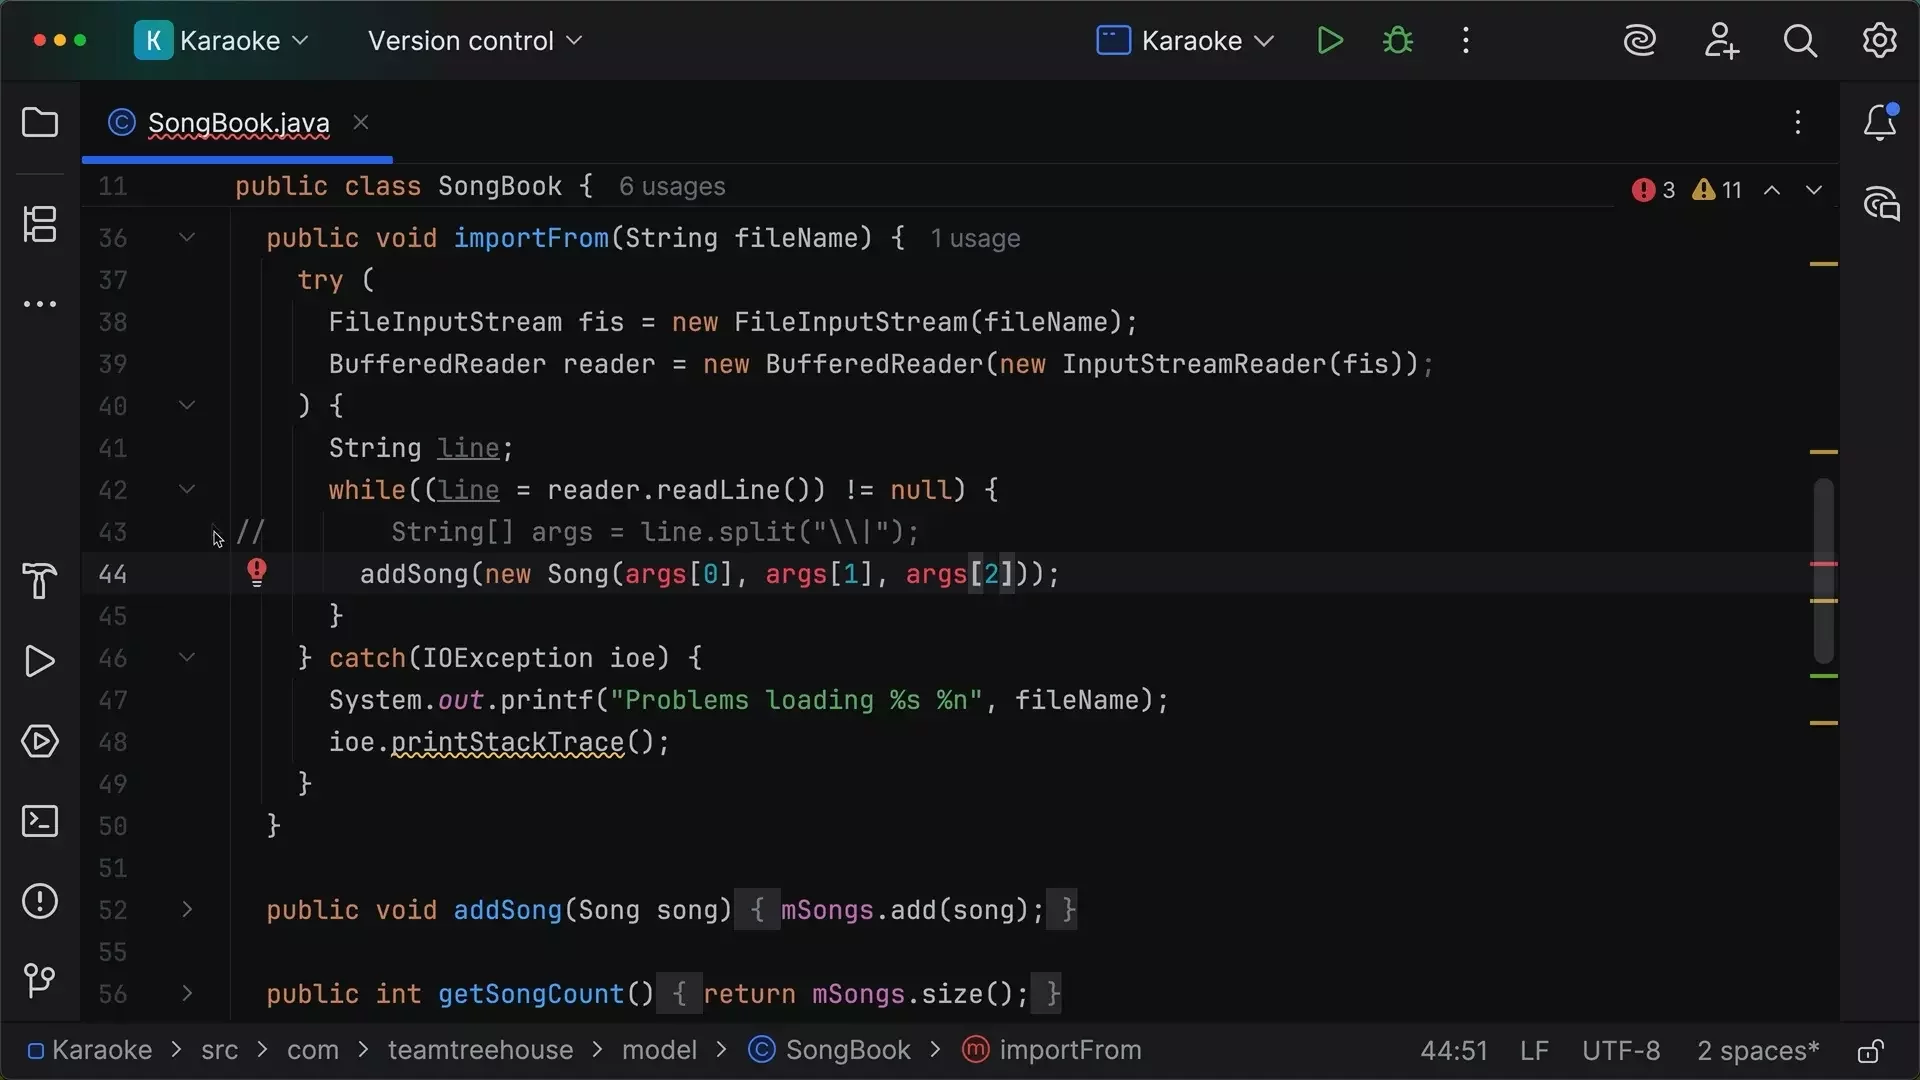
Task: Run the Karaoke application
Action: point(1329,40)
